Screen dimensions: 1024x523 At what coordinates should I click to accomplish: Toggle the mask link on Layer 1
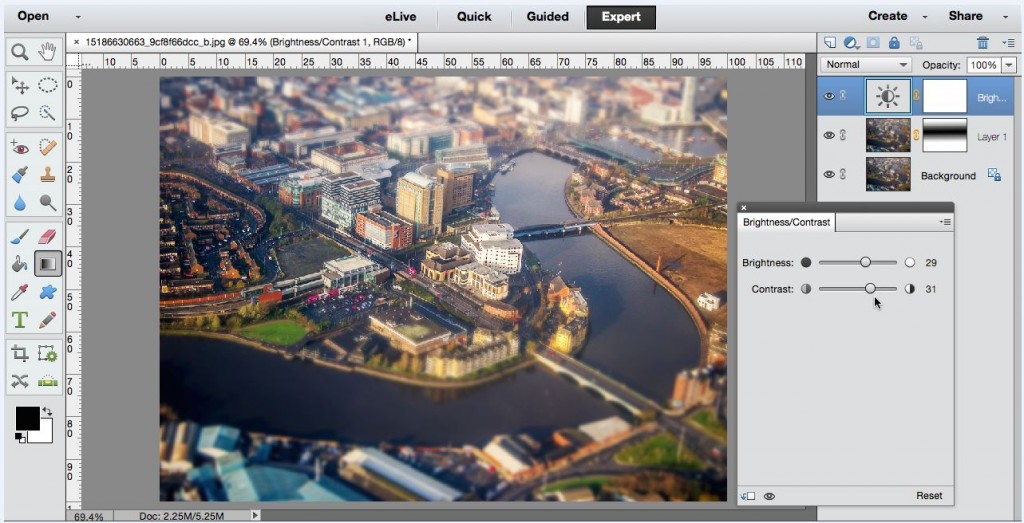pos(916,135)
